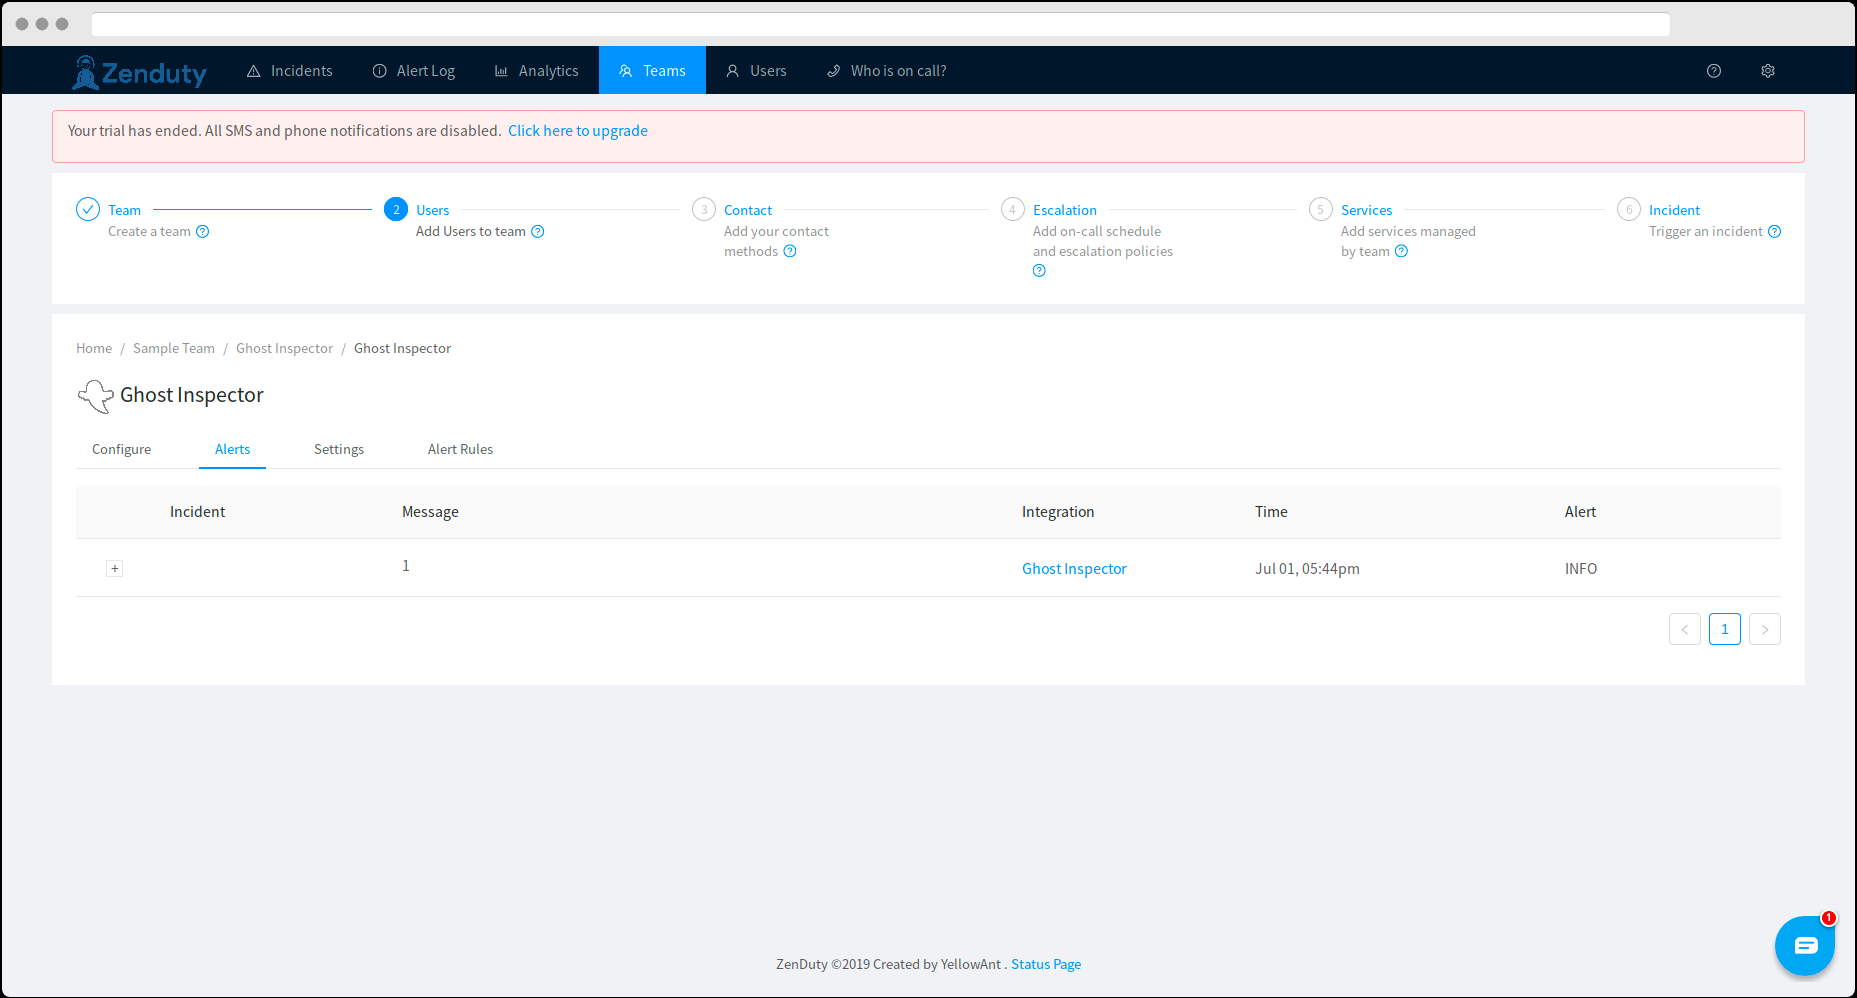The image size is (1857, 998).
Task: Click help icon below escalation policies
Action: click(x=1040, y=271)
